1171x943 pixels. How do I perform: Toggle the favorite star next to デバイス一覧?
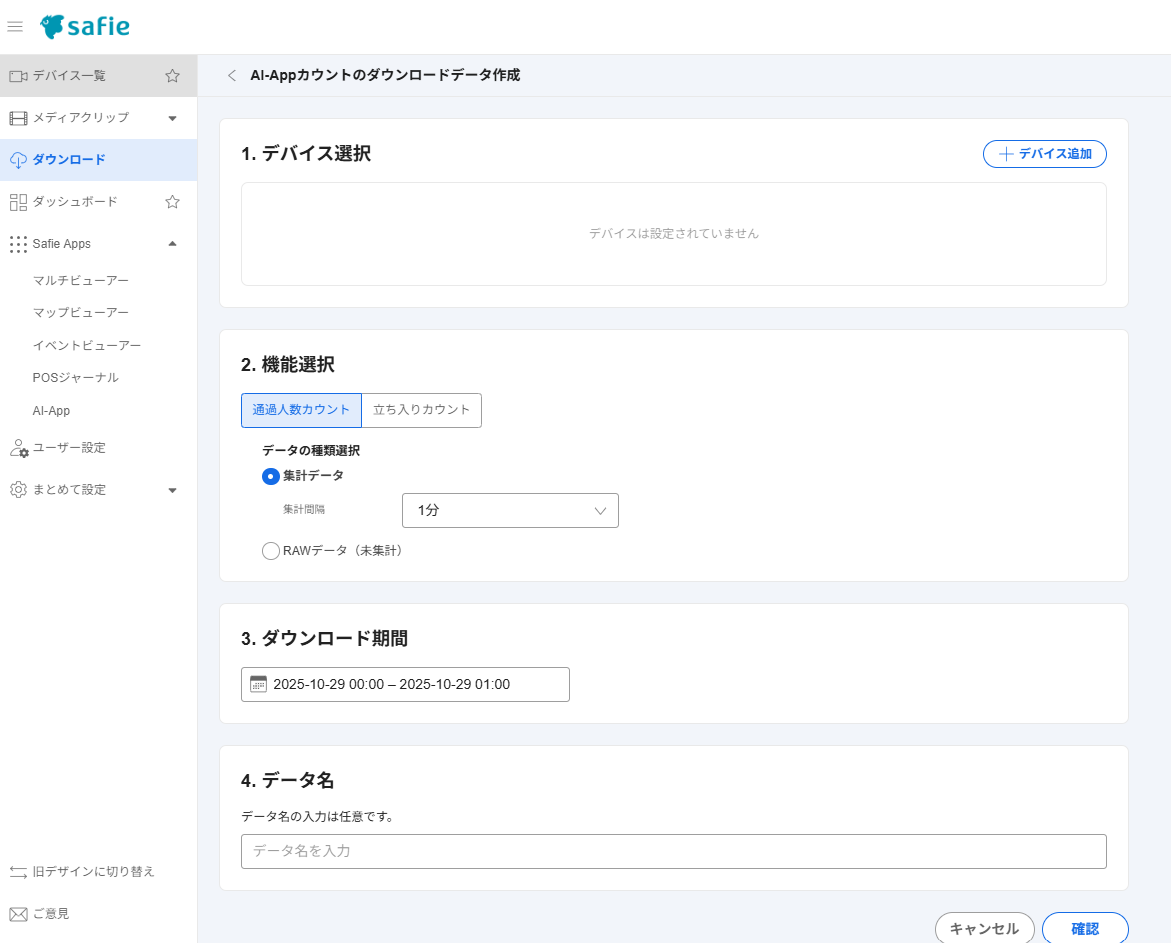pos(171,75)
